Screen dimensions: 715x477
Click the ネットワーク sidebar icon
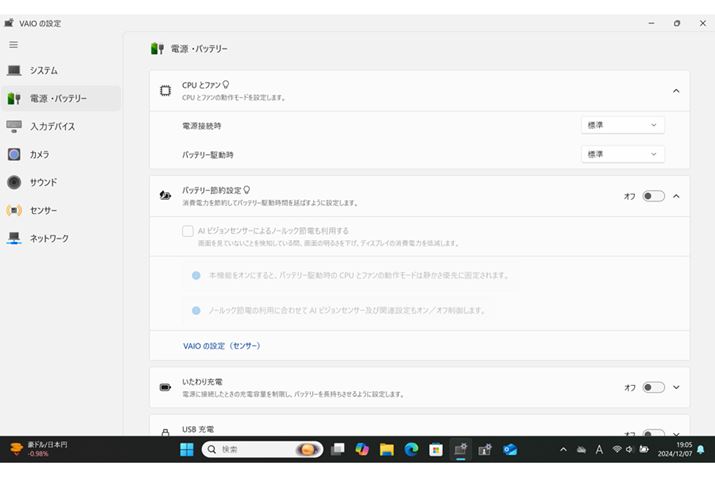(x=14, y=239)
